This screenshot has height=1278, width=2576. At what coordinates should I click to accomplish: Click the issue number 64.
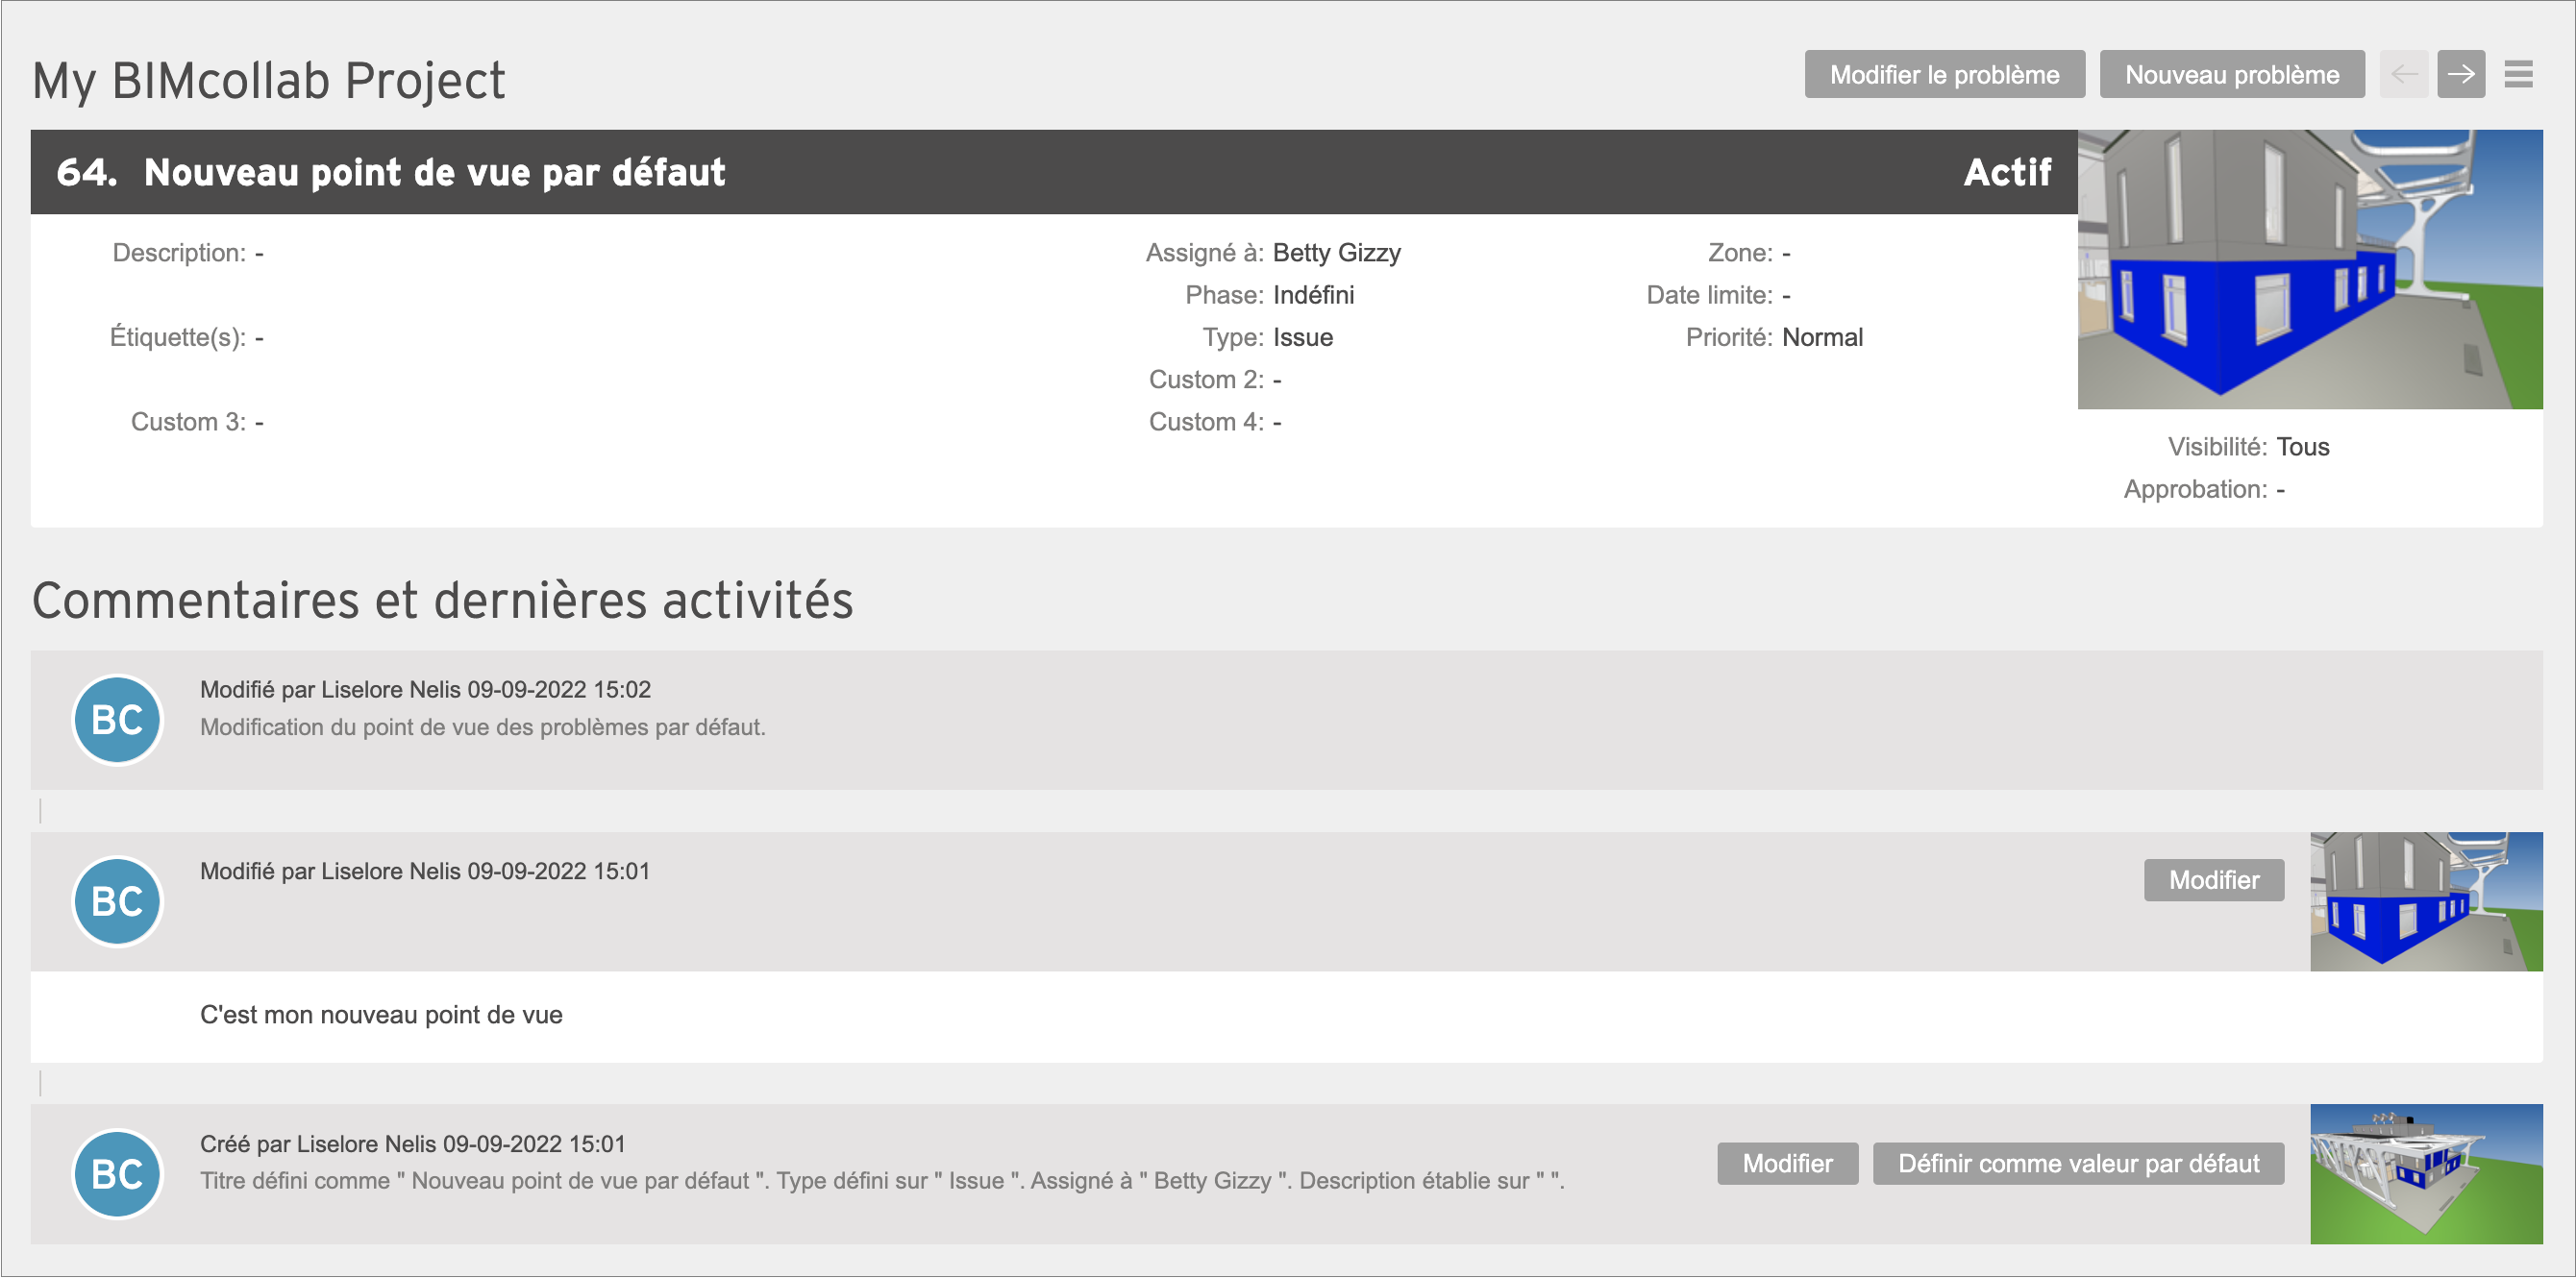(86, 172)
